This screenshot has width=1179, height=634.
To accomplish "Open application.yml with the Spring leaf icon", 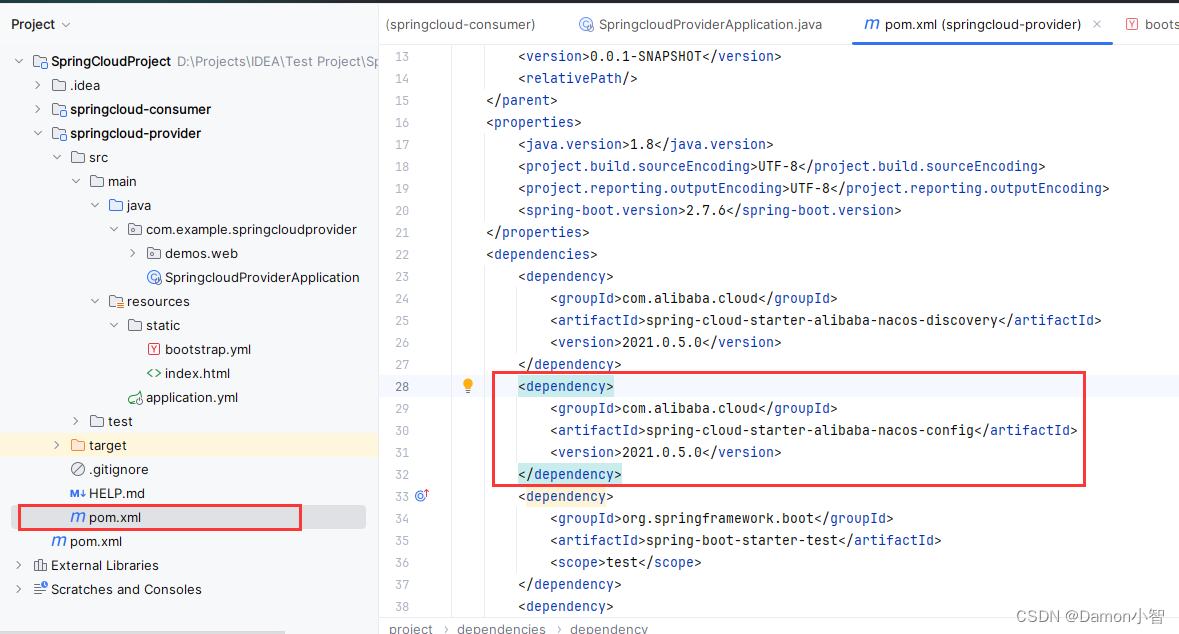I will click(192, 397).
